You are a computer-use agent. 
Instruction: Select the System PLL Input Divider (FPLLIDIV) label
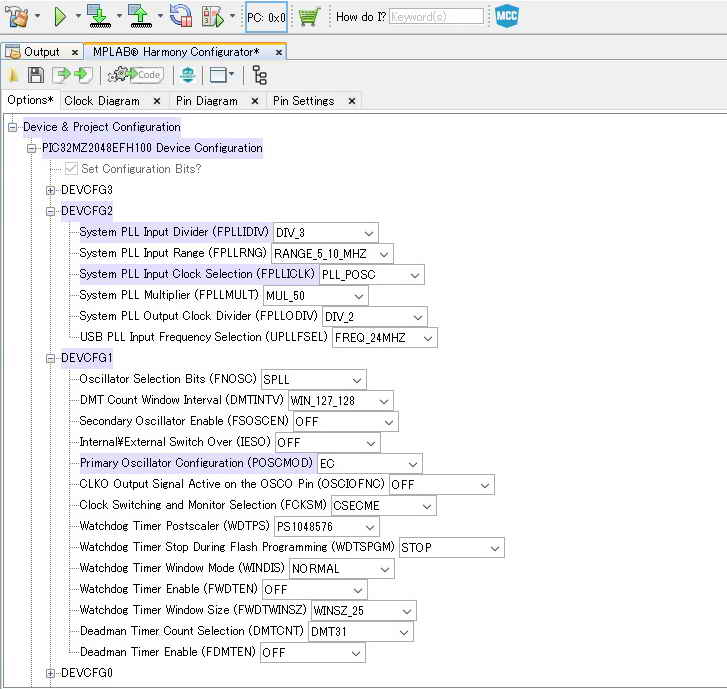[x=174, y=232]
